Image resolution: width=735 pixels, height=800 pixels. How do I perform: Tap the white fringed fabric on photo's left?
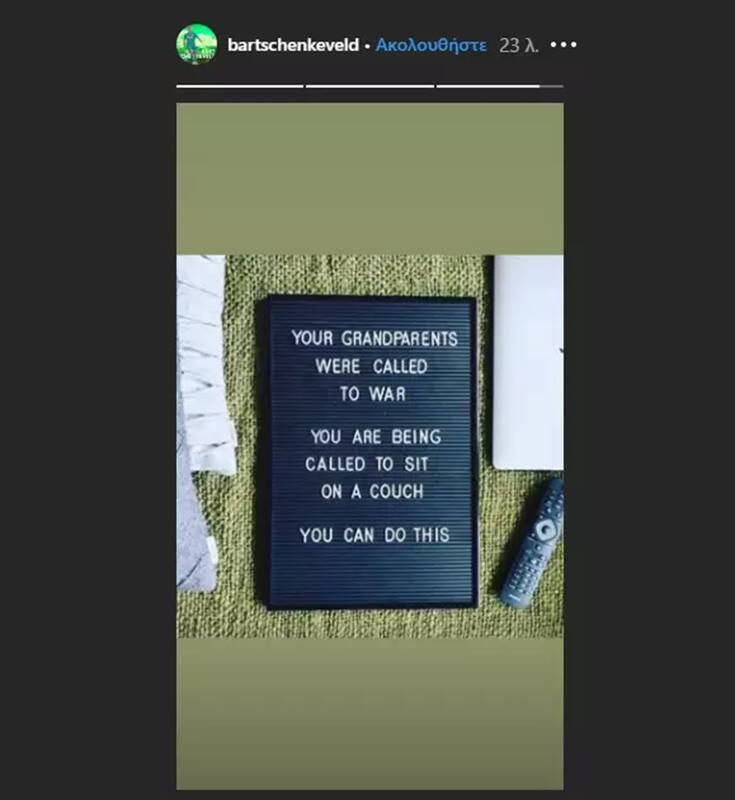point(204,366)
